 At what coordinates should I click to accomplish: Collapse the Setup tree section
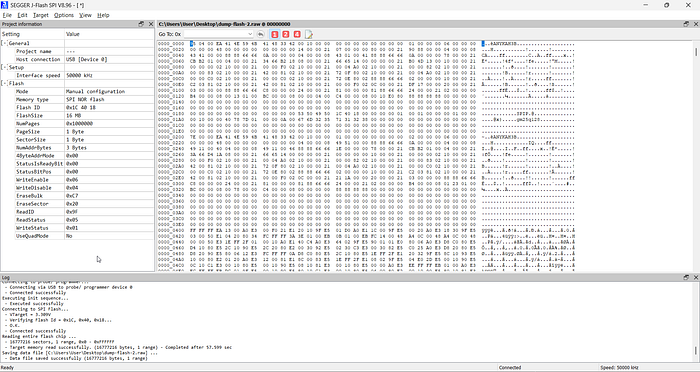pos(4,67)
